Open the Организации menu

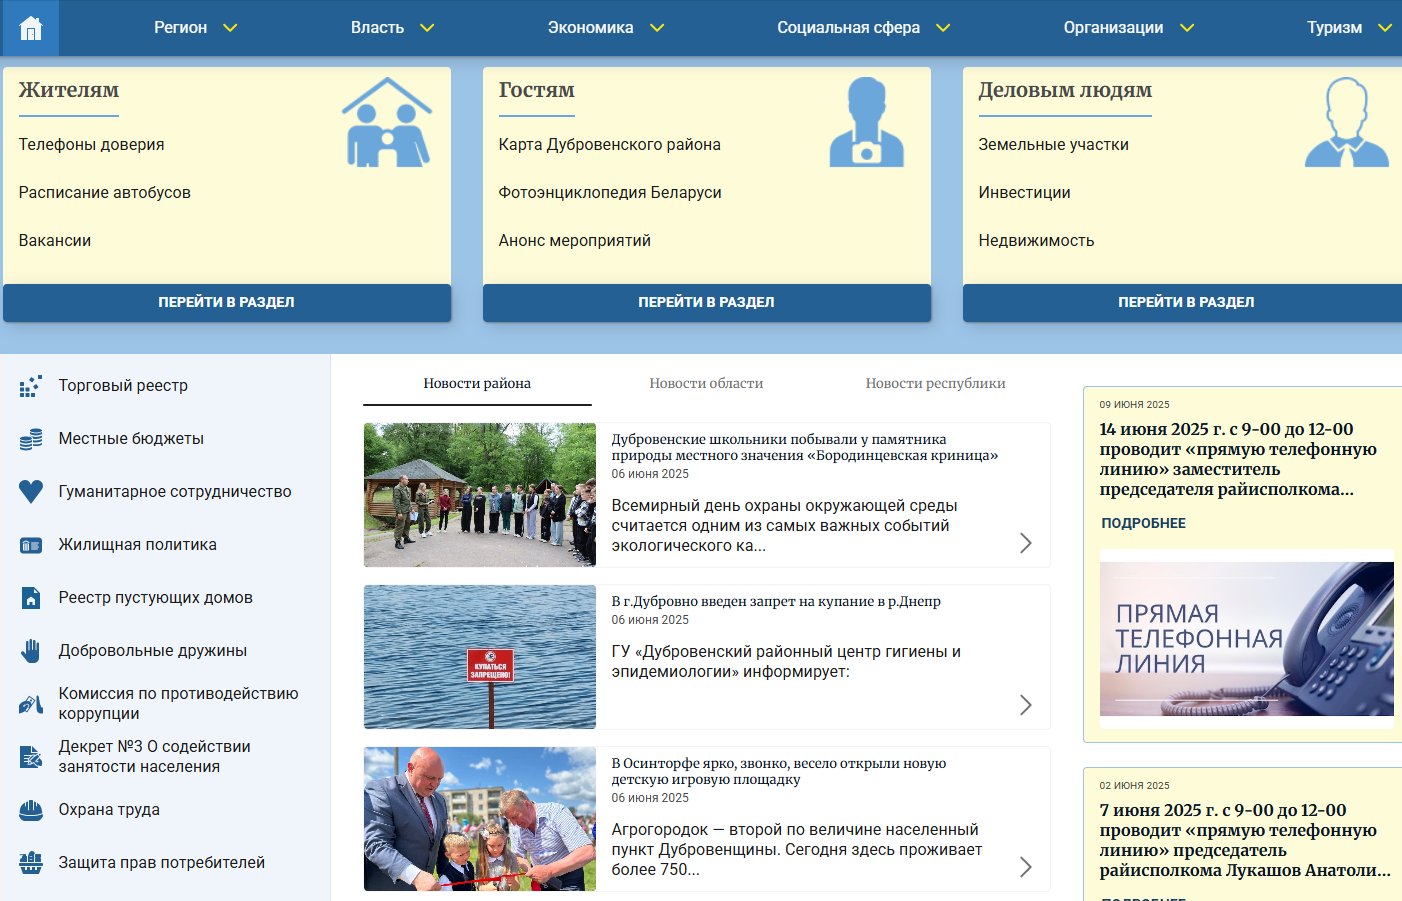pos(1113,28)
